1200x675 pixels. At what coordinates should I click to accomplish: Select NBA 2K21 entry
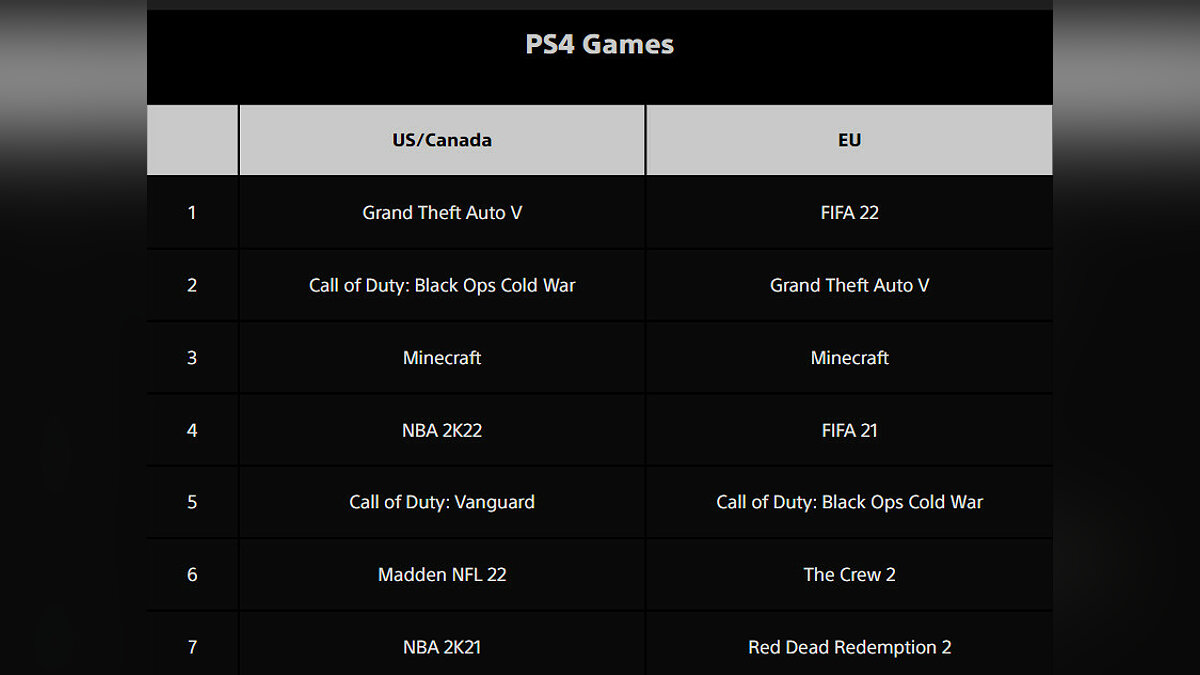[x=442, y=647]
